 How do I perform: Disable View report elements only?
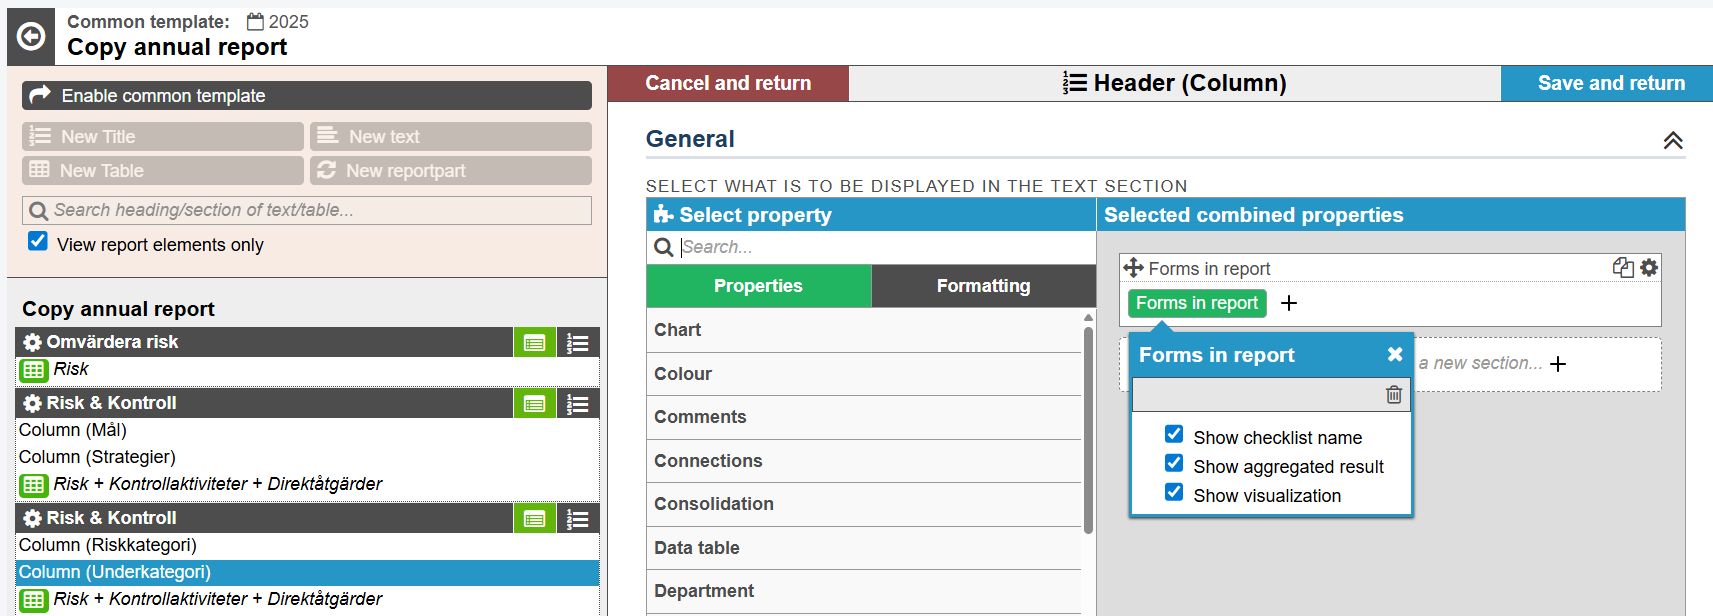pyautogui.click(x=38, y=241)
